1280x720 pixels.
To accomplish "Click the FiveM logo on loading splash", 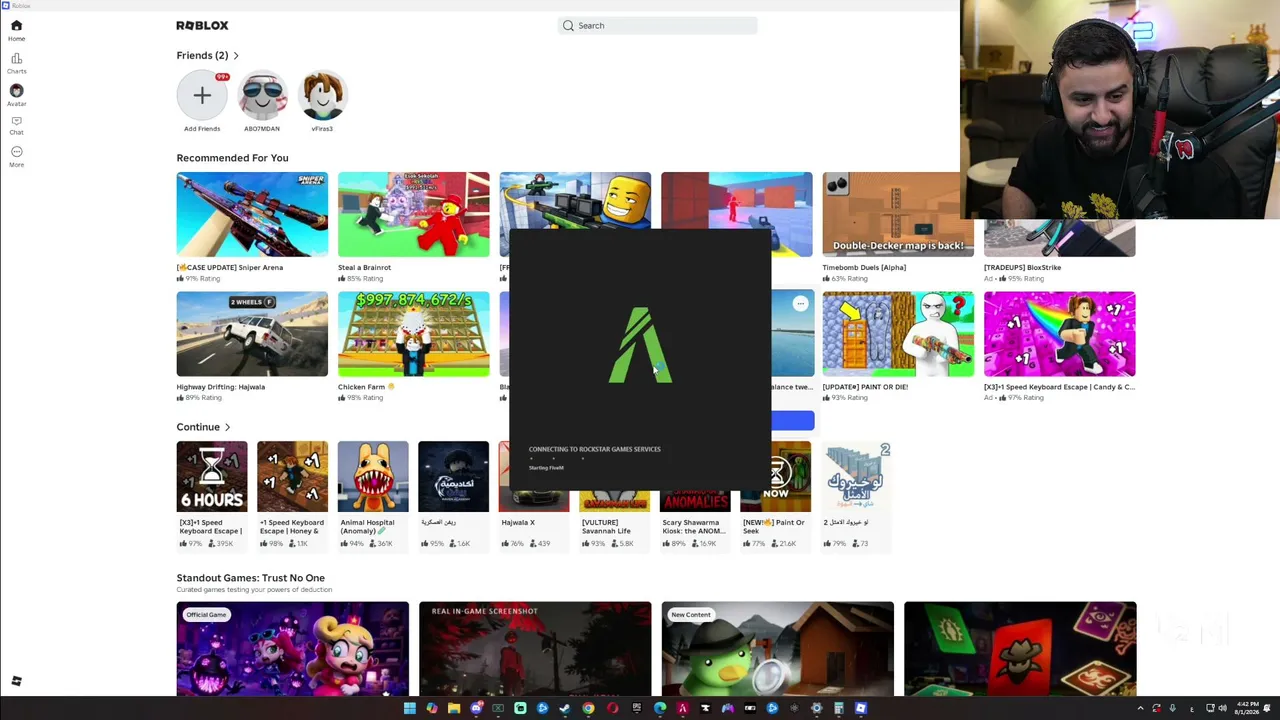I will tap(641, 345).
